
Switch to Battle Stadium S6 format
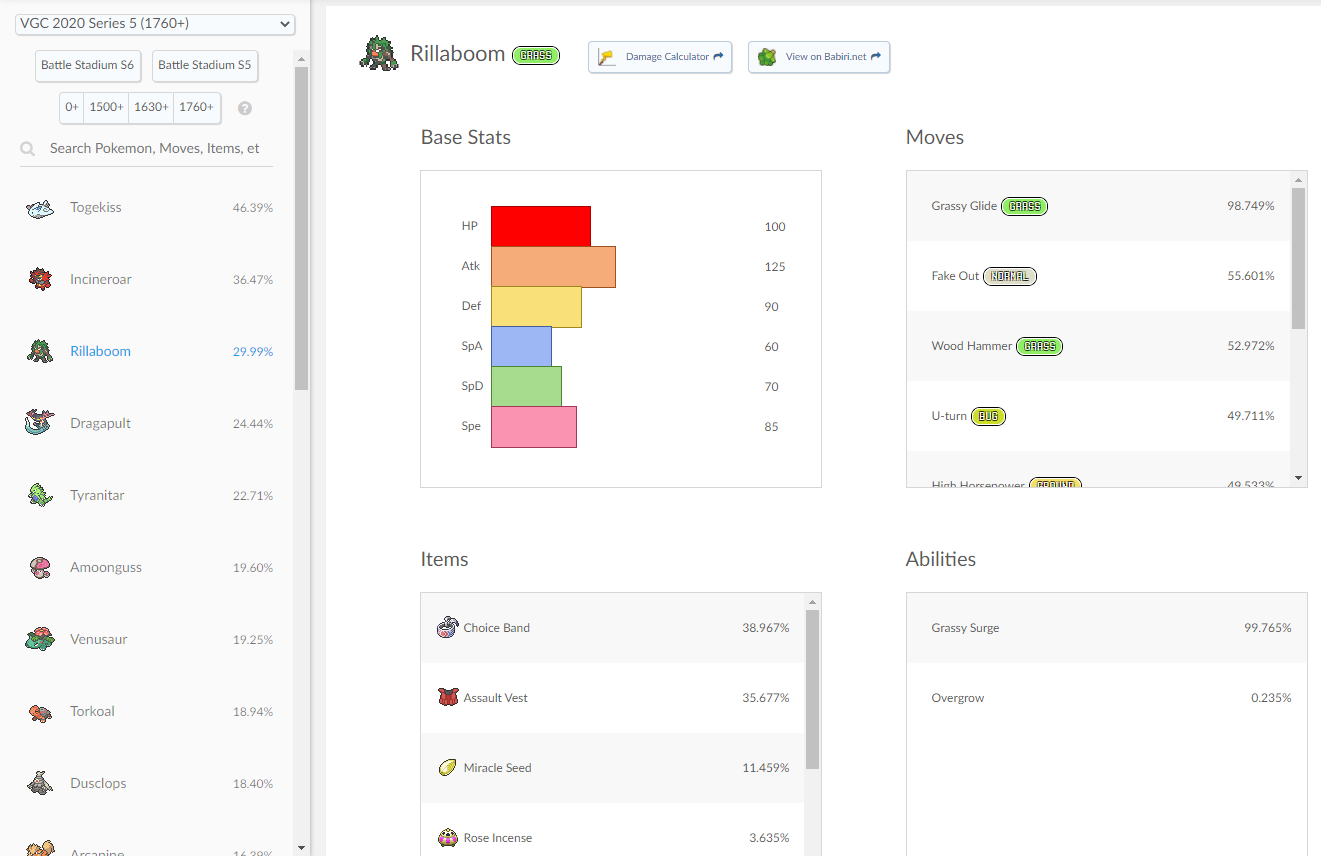coord(87,65)
